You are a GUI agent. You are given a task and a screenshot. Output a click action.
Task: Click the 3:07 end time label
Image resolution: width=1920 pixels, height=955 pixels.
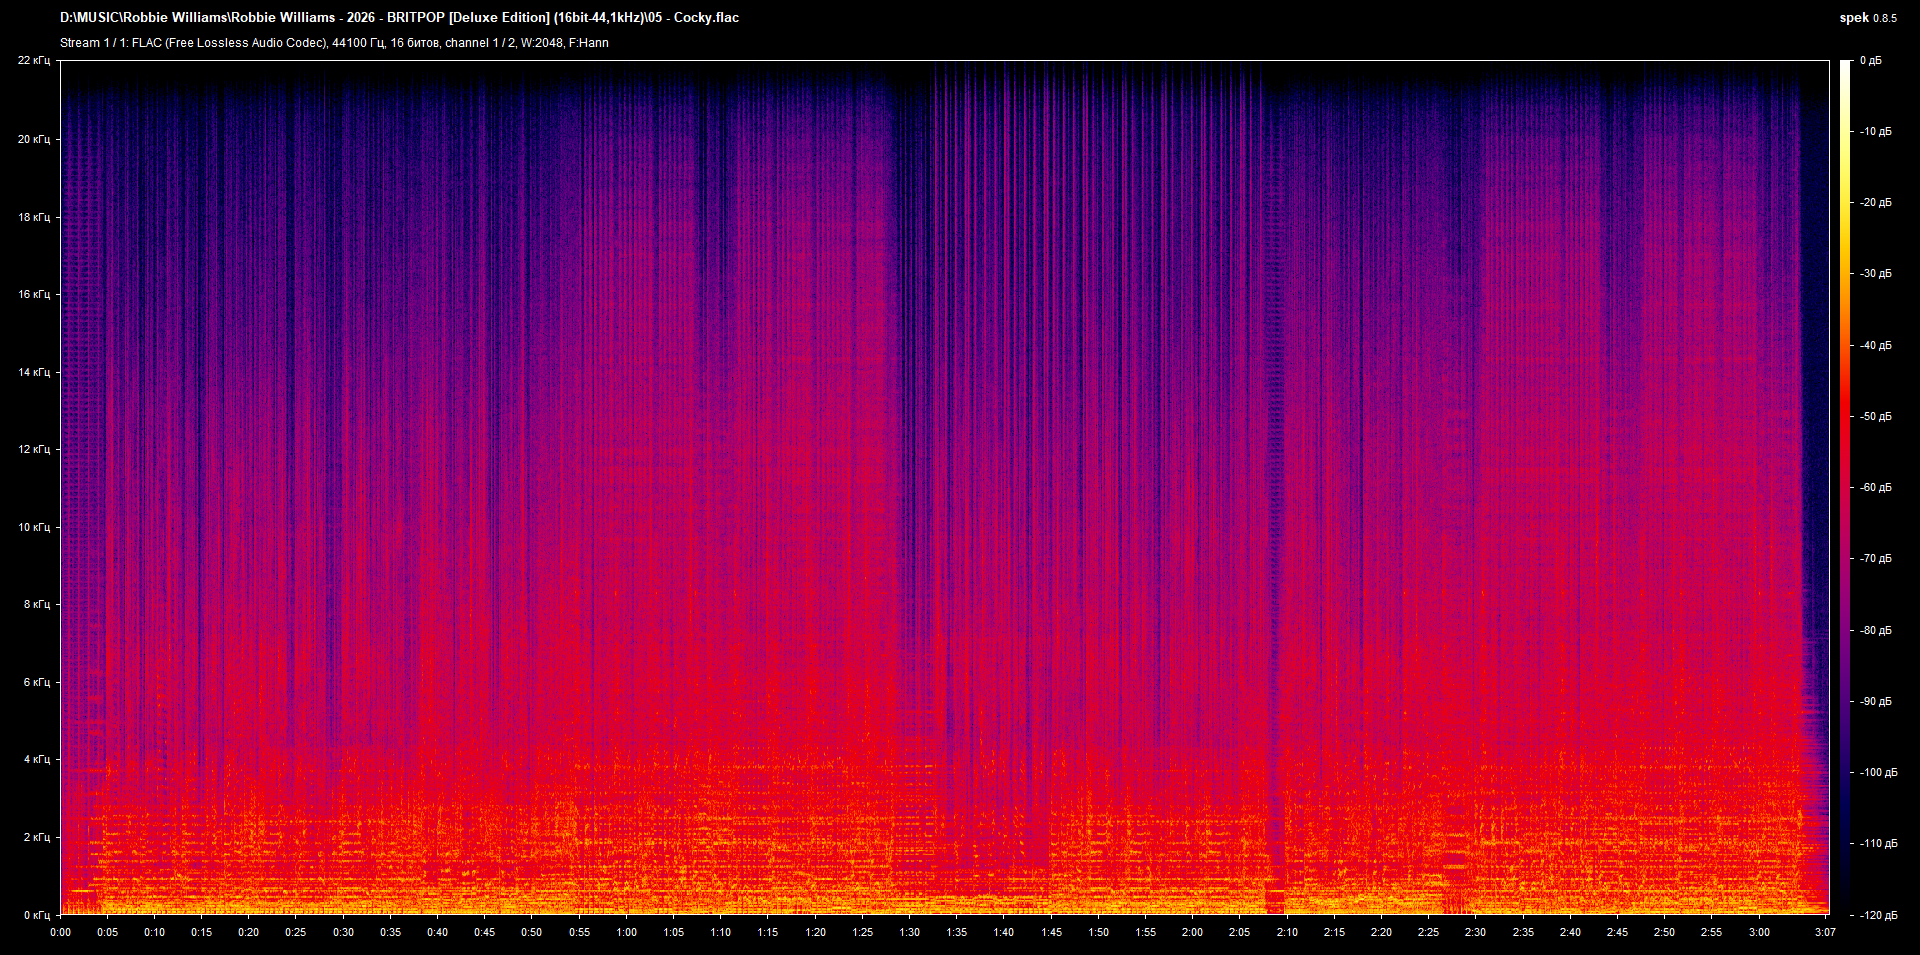[x=1825, y=932]
